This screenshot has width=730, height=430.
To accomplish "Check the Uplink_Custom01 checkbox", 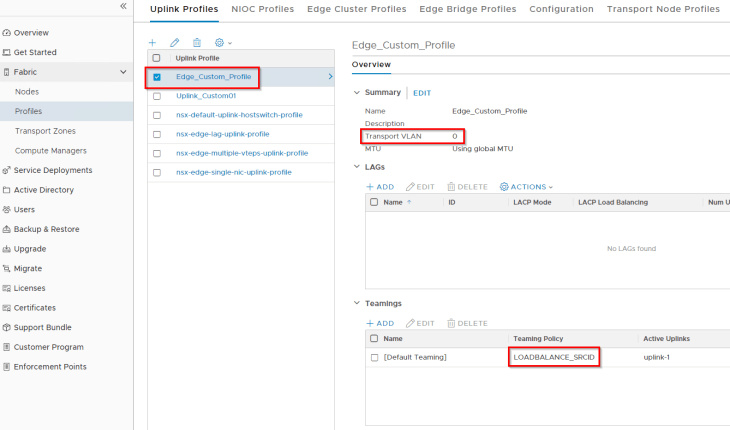I will click(157, 96).
